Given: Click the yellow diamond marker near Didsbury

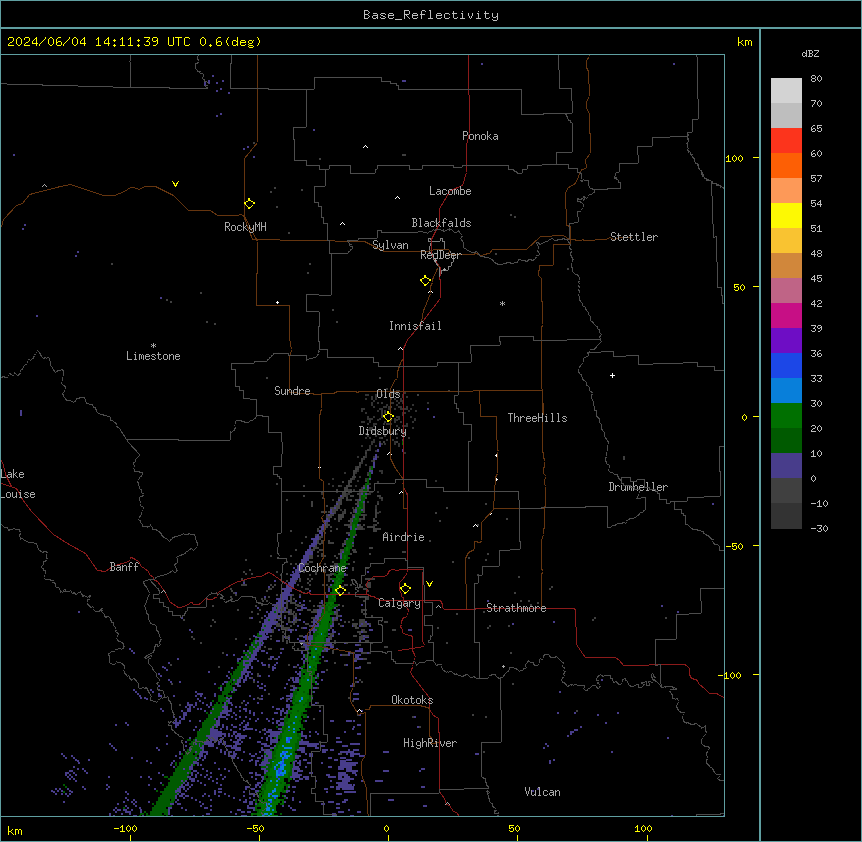Looking at the screenshot, I should 388,417.
